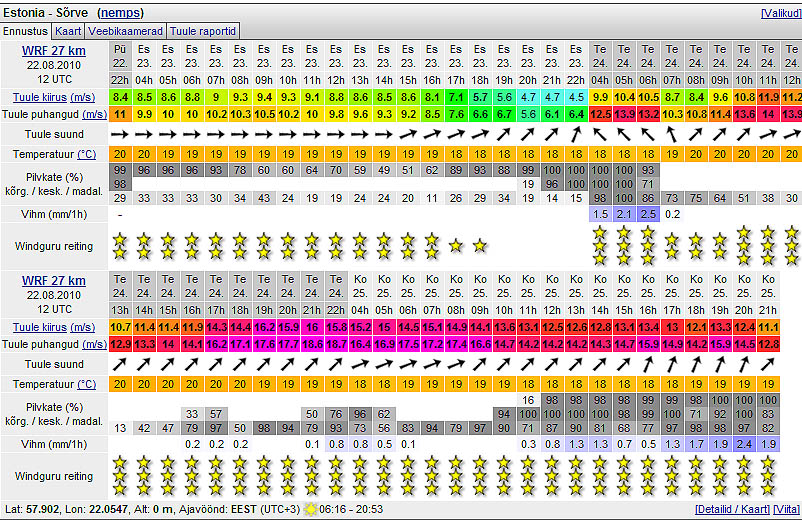
Task: Select gust cell showing 17.7
Action: 288,344
